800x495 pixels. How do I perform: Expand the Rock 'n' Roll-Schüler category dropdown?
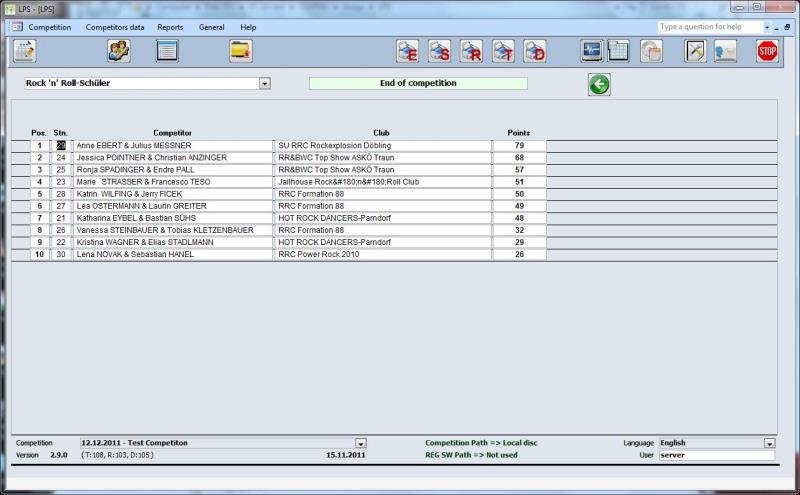[x=265, y=84]
